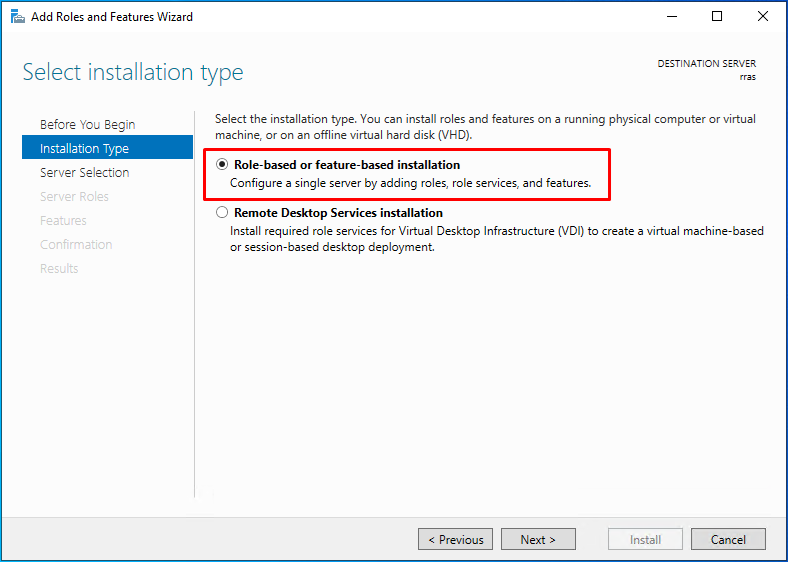Click the greyed-out Install button
This screenshot has width=788, height=562.
pyautogui.click(x=645, y=539)
